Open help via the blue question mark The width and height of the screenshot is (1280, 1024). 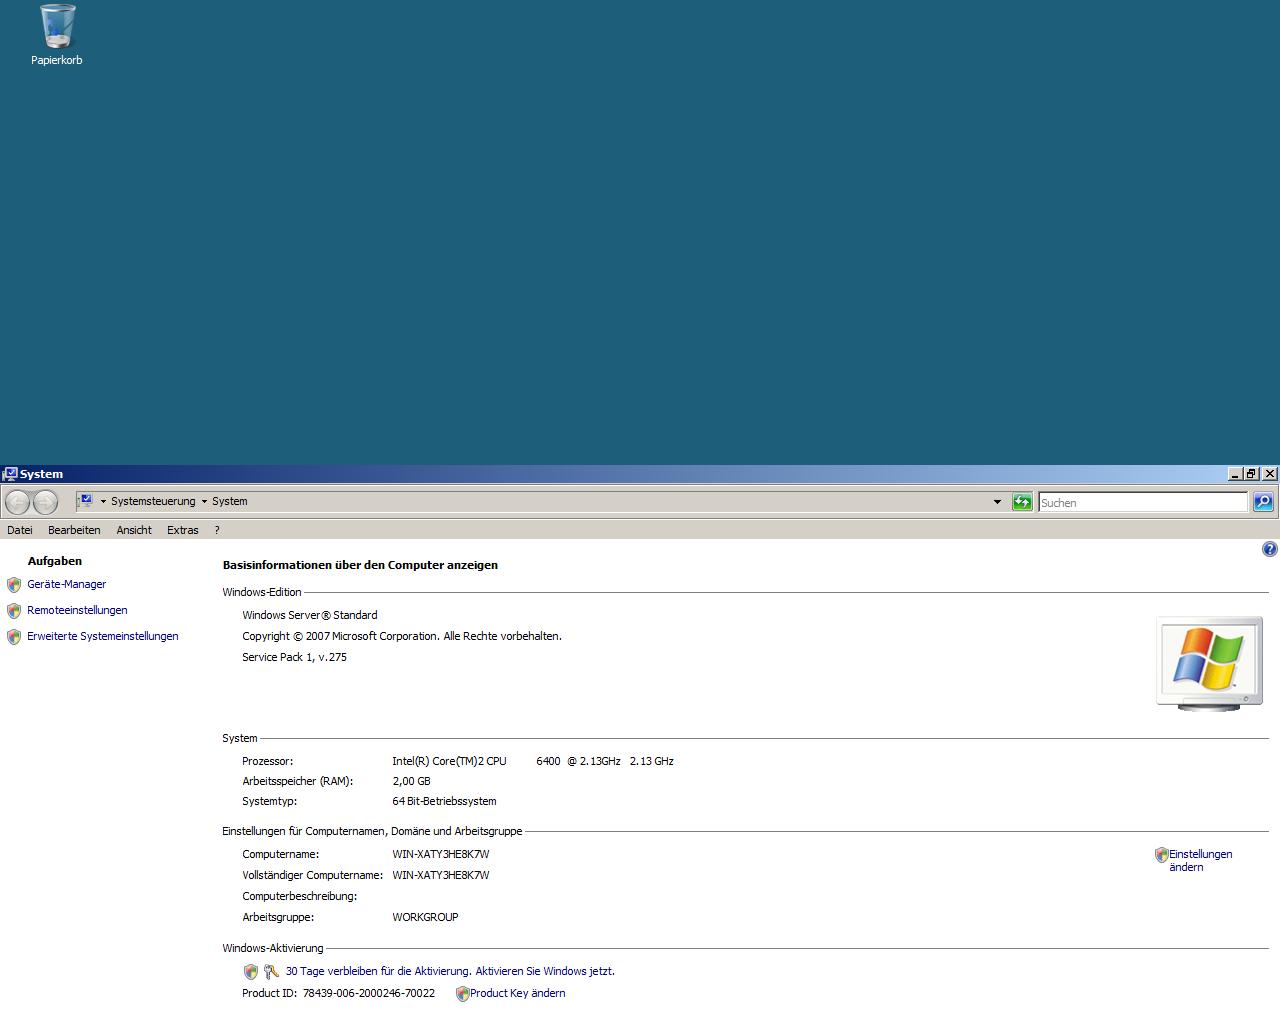(1269, 549)
